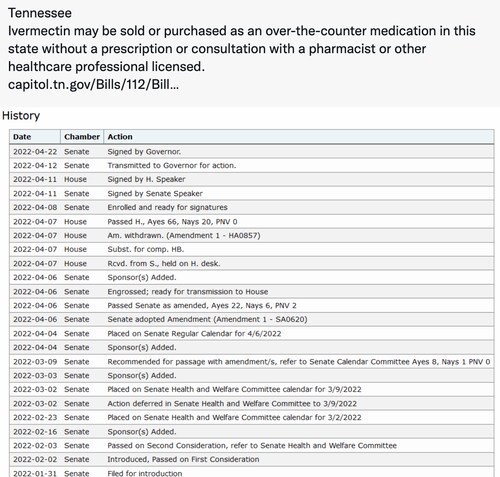Click the History section heading

point(21,116)
